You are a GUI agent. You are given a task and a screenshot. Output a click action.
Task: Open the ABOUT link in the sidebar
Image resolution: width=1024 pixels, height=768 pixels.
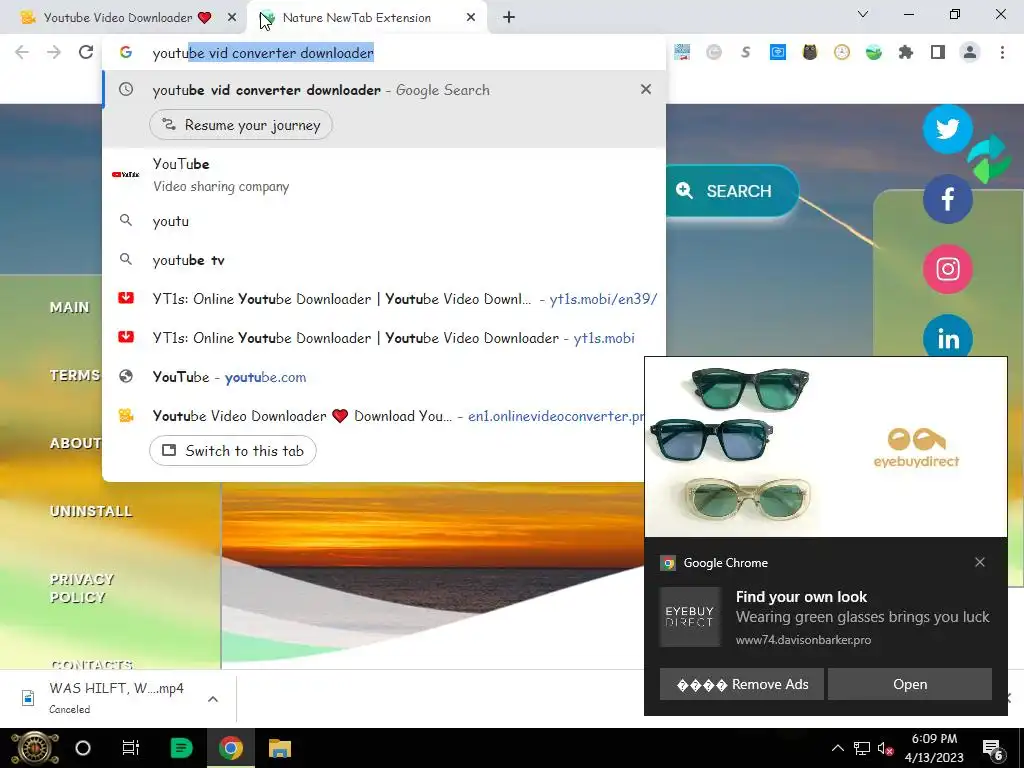pos(76,443)
